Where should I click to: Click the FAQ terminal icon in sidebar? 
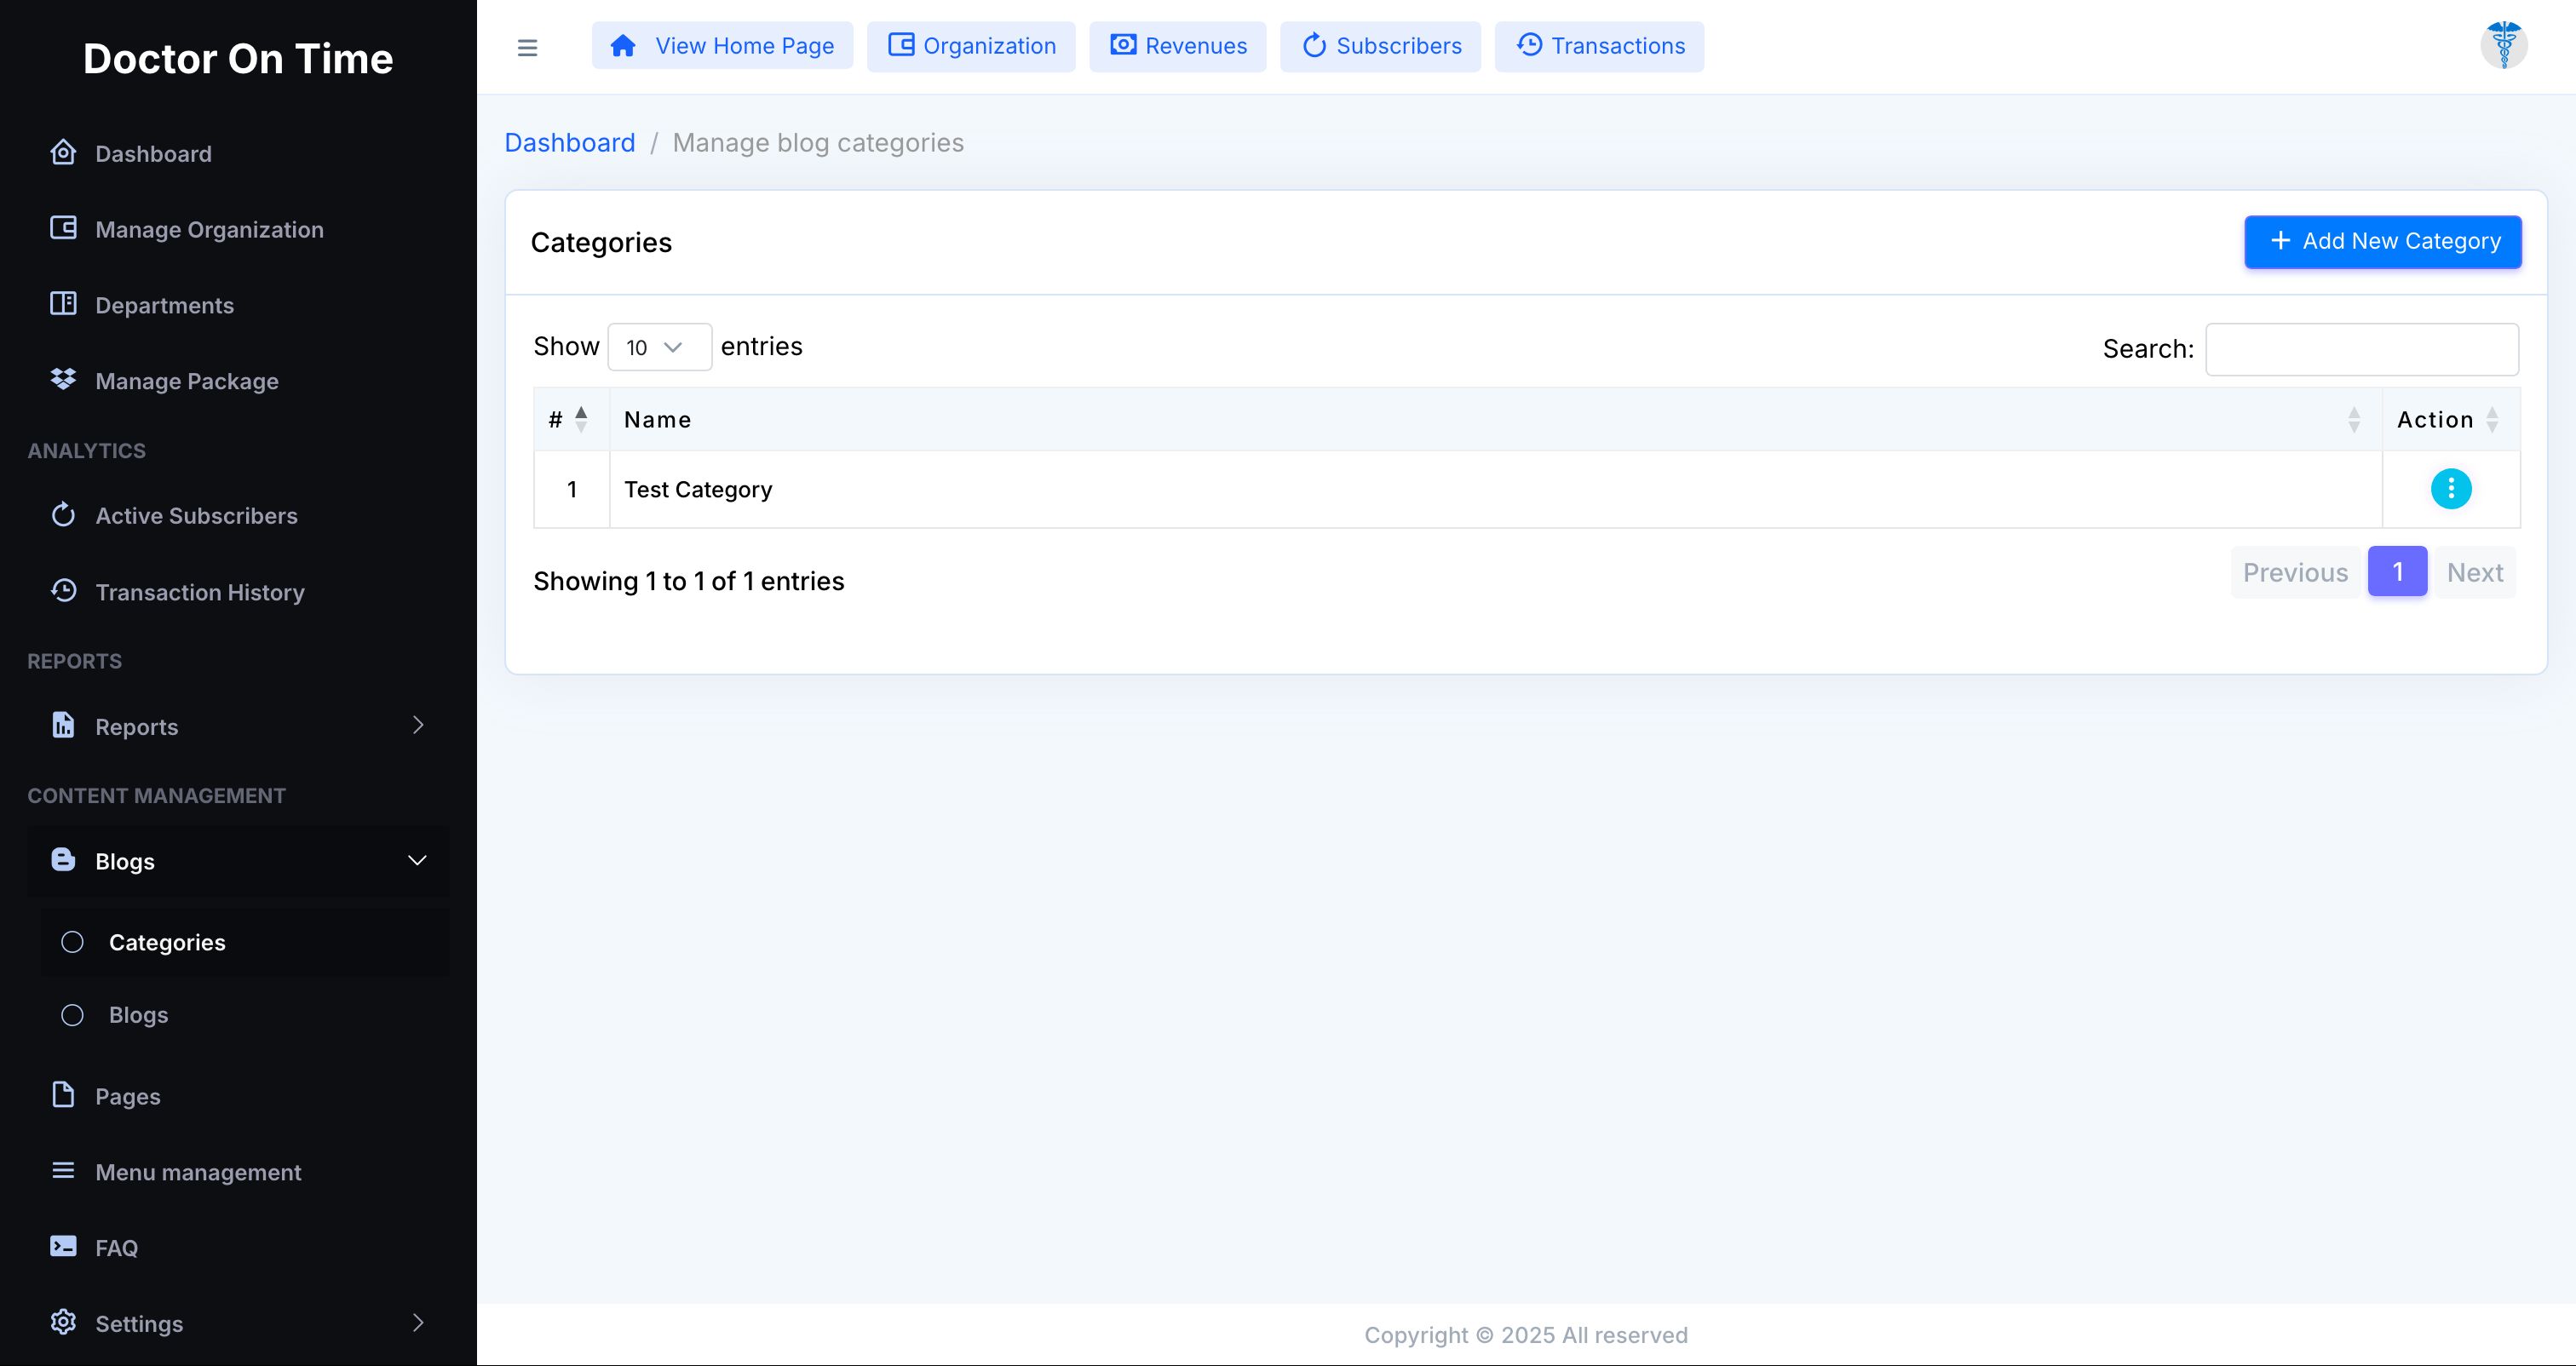(63, 1246)
